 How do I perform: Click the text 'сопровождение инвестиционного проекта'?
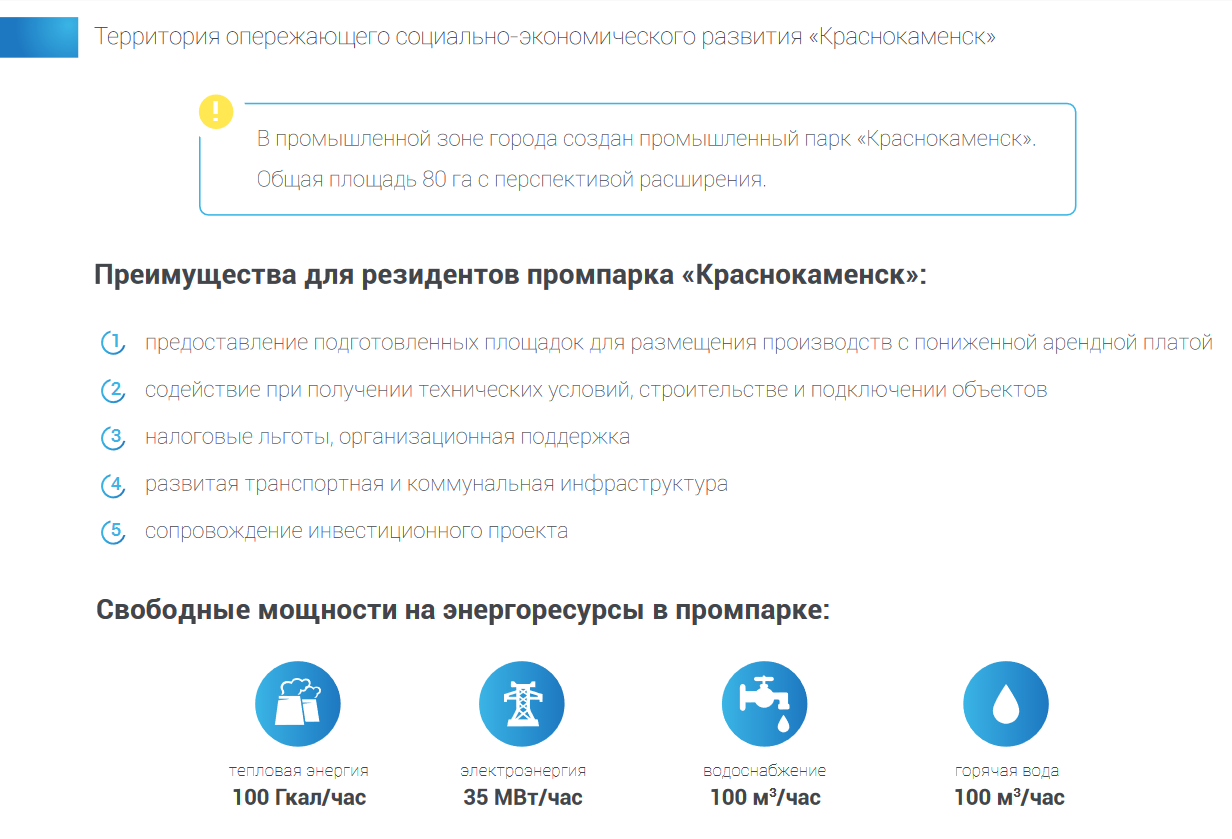pos(356,531)
